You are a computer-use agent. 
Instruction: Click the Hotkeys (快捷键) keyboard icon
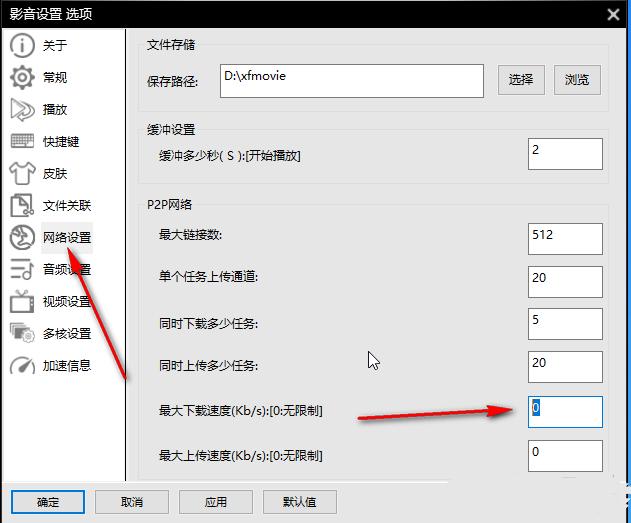point(22,142)
